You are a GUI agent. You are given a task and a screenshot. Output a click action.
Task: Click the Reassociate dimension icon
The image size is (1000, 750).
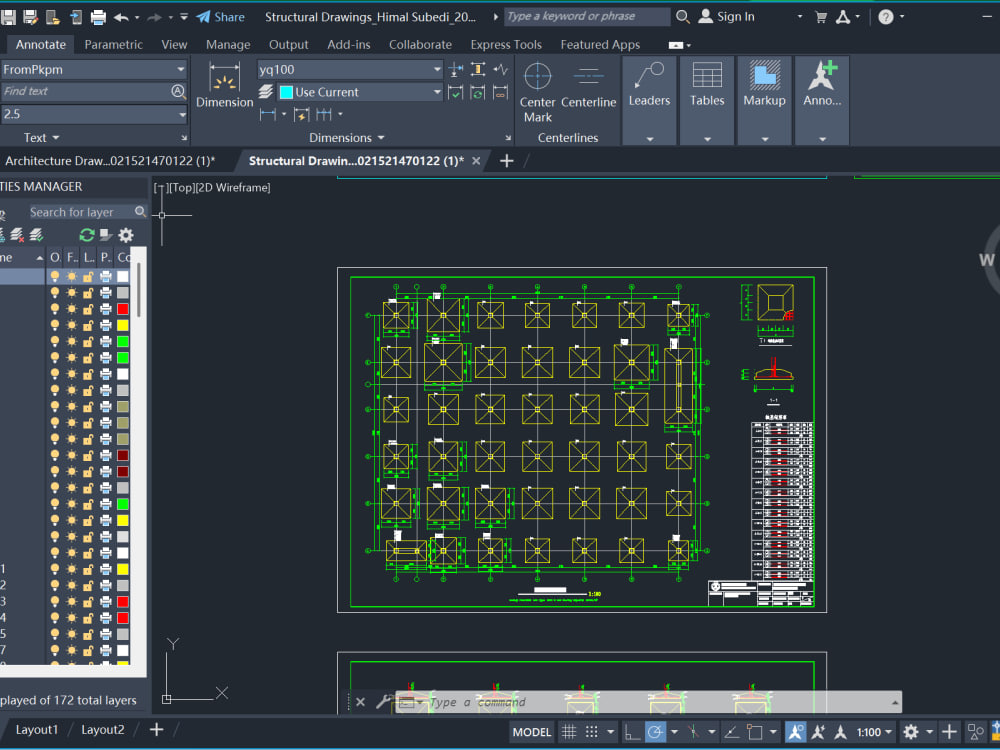(x=501, y=92)
